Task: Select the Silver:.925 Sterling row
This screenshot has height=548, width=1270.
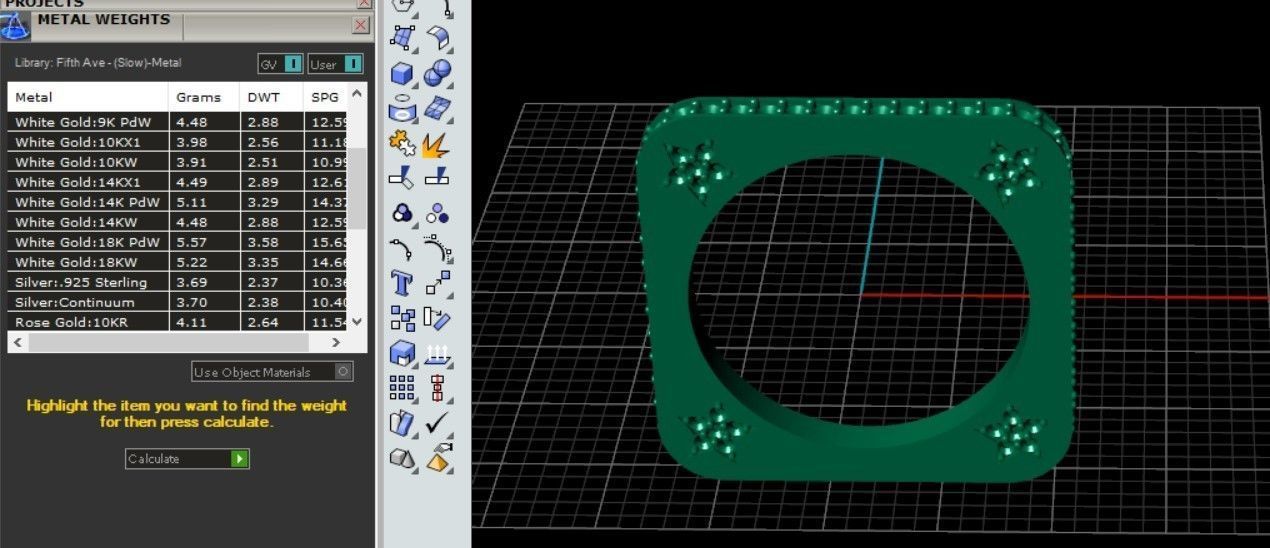Action: click(179, 282)
